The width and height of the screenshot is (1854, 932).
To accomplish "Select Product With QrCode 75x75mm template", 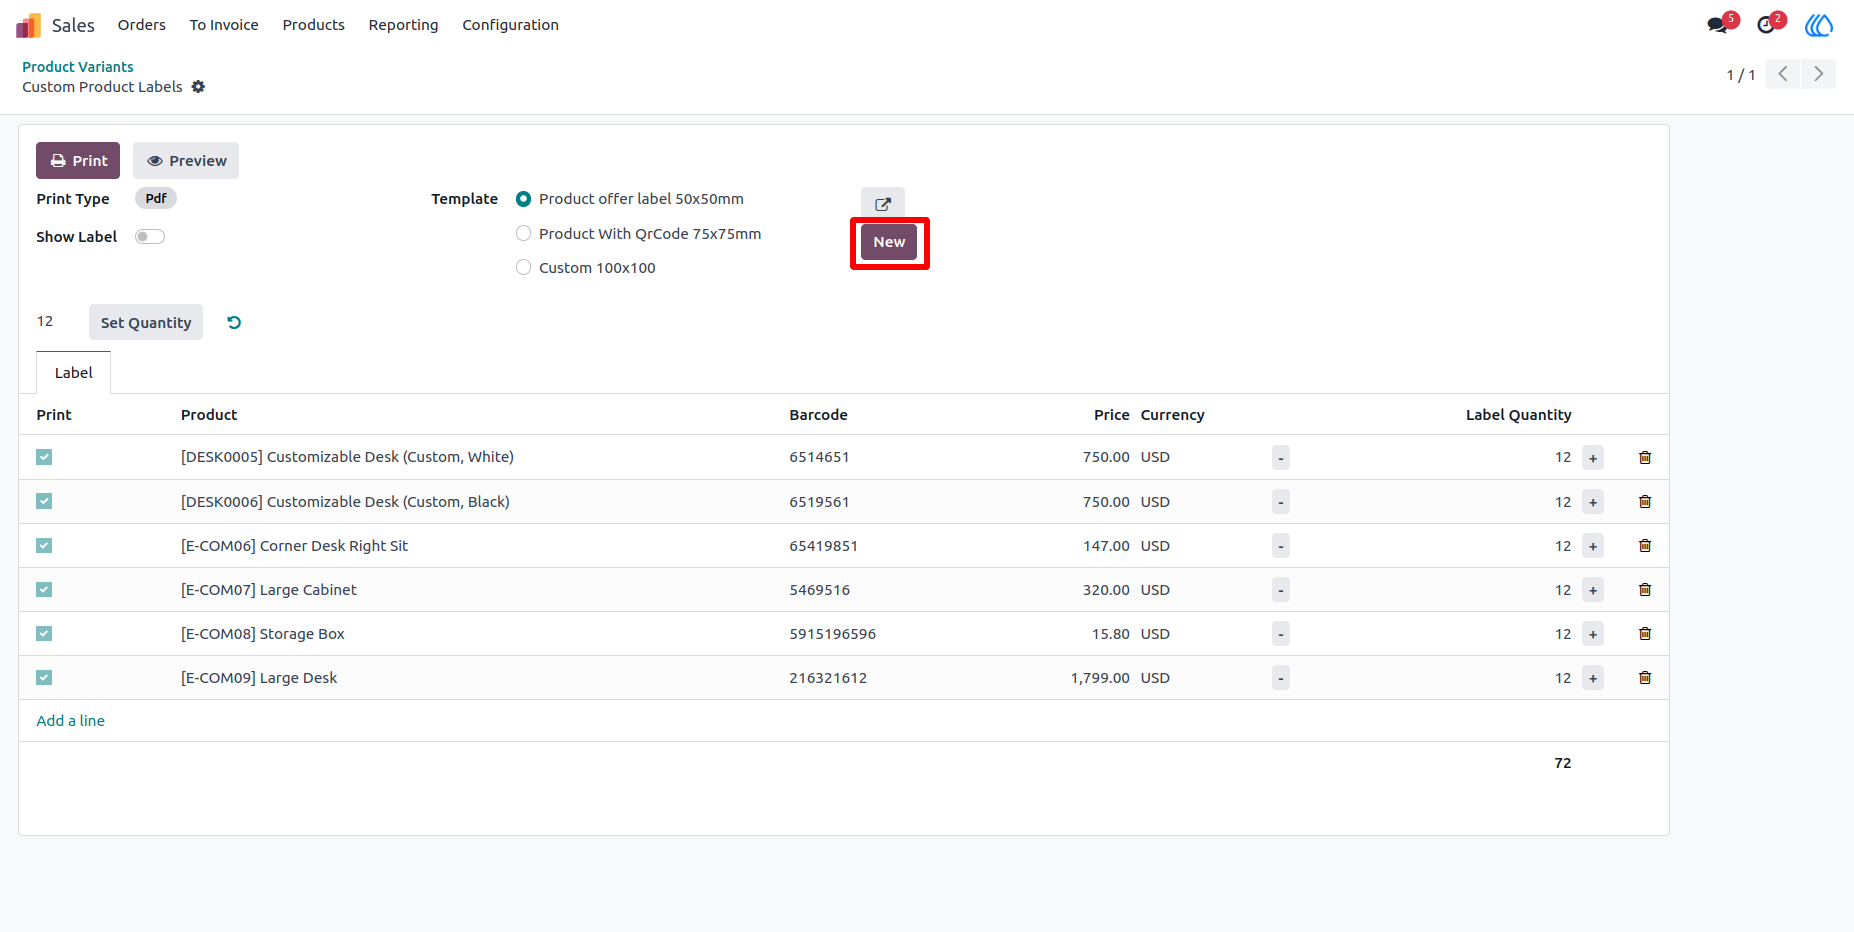I will [523, 234].
